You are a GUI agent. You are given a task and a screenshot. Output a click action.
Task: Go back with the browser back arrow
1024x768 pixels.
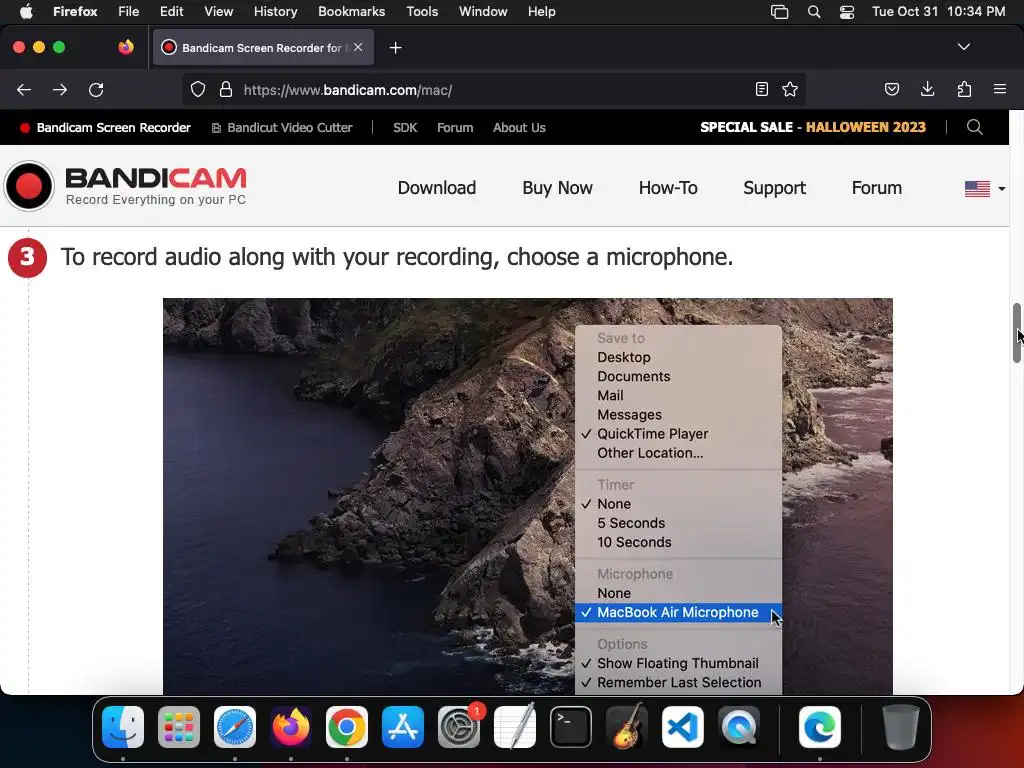[x=24, y=89]
